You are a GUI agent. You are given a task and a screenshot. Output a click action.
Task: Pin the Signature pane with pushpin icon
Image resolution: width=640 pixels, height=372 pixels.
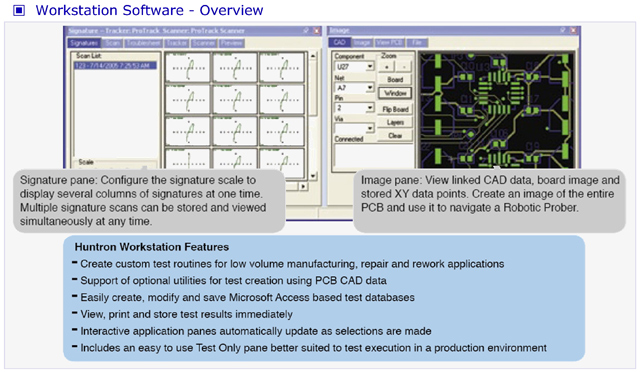coord(306,31)
